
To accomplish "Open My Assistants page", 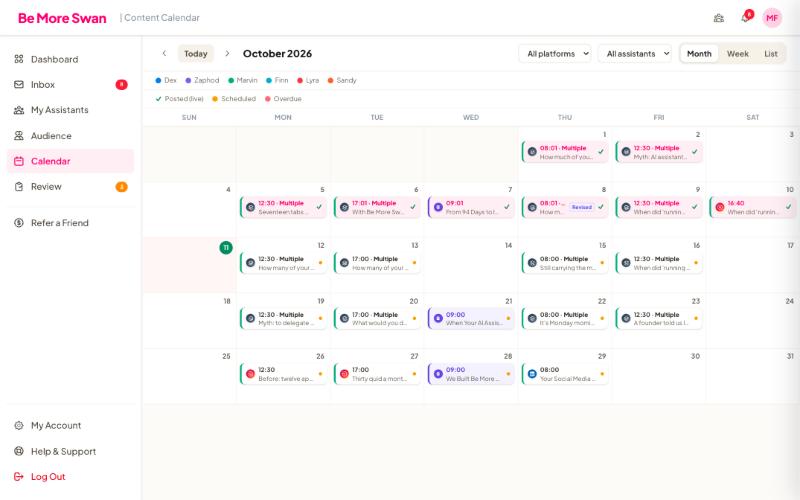I will (70, 110).
